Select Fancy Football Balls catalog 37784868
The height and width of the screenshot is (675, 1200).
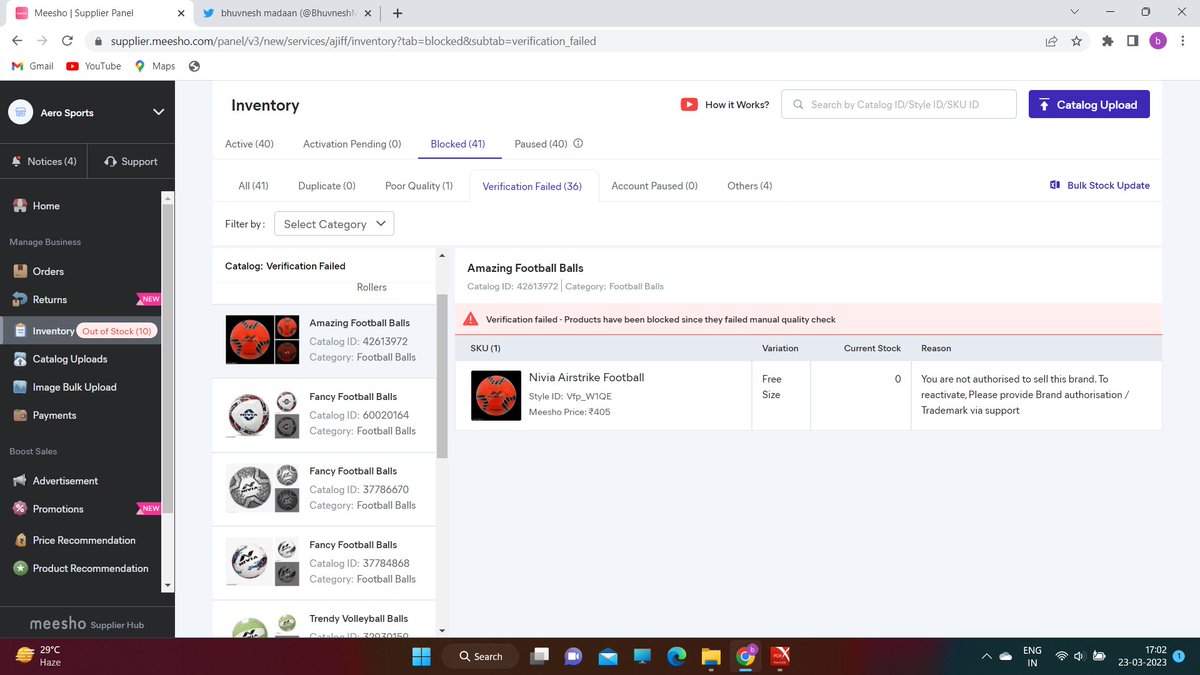coord(324,563)
